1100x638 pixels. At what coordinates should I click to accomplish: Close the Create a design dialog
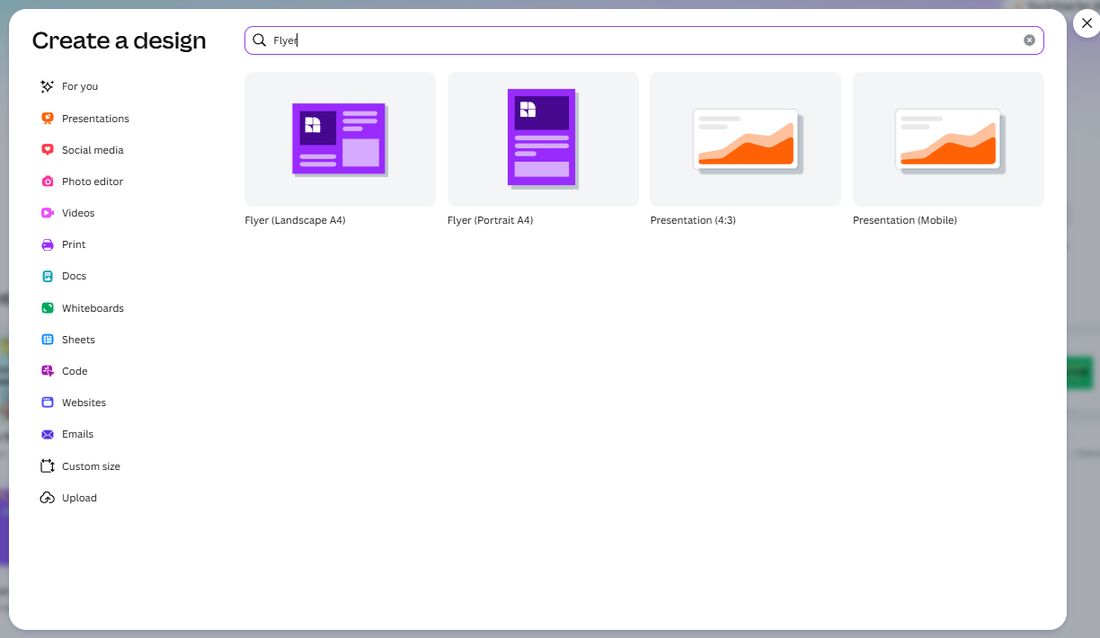click(x=1087, y=23)
